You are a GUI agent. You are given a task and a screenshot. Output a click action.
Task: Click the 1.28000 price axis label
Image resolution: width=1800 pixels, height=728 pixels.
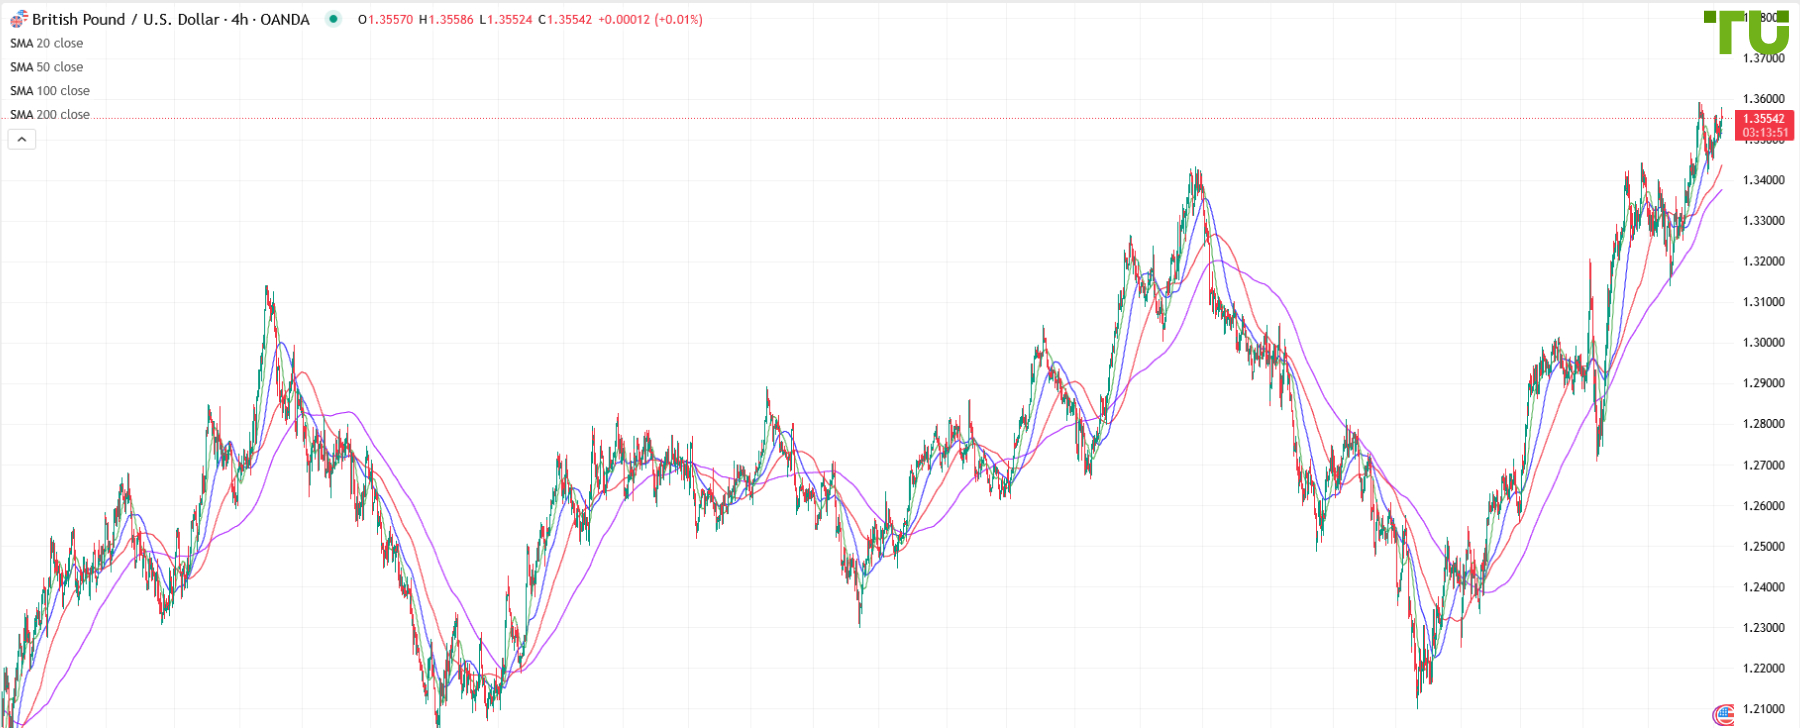point(1764,424)
